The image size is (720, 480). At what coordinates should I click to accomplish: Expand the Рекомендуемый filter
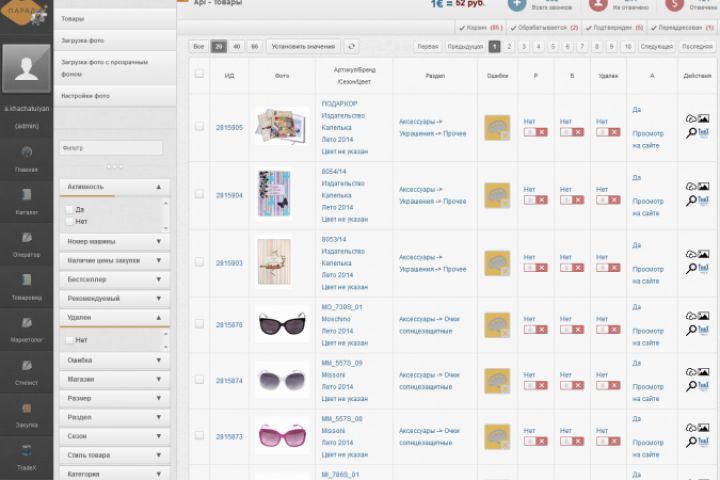pos(114,299)
